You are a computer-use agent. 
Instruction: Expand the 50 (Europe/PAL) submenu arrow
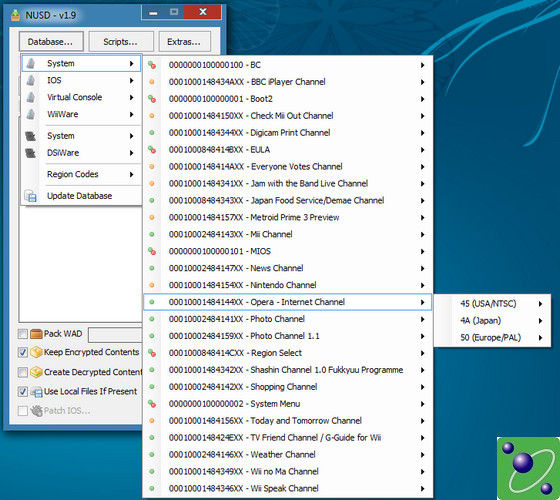click(540, 338)
